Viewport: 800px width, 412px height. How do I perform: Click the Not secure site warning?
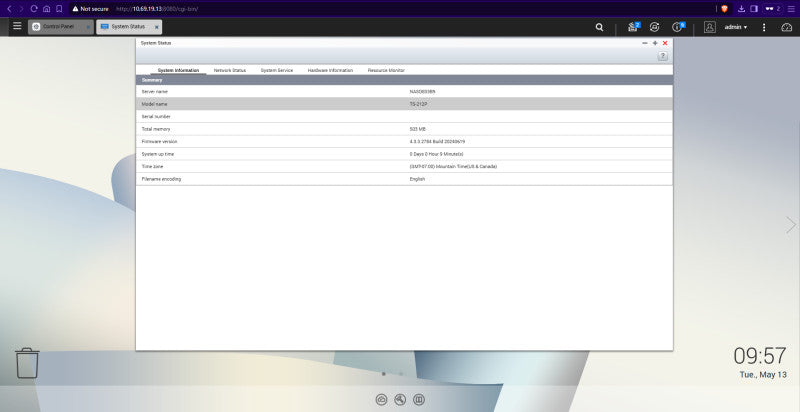tap(90, 9)
